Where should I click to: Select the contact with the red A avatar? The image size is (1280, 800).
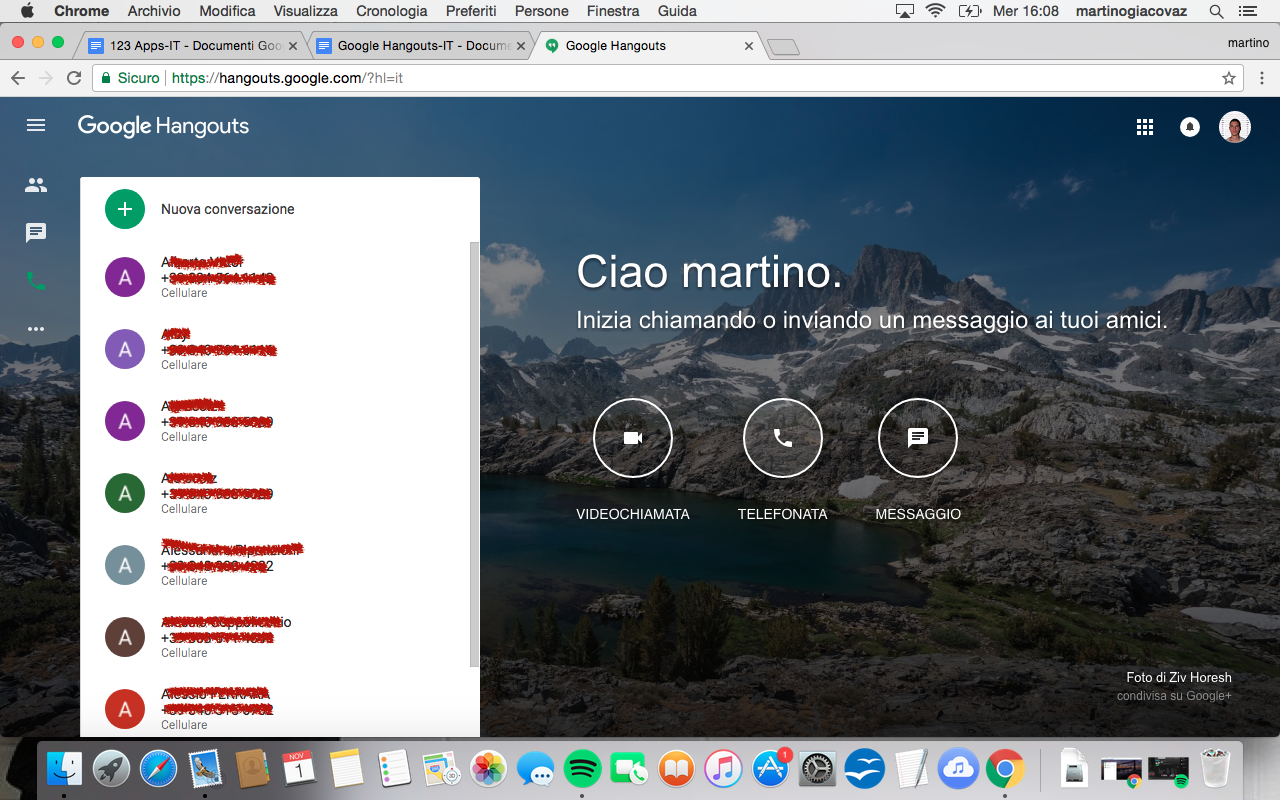click(125, 709)
